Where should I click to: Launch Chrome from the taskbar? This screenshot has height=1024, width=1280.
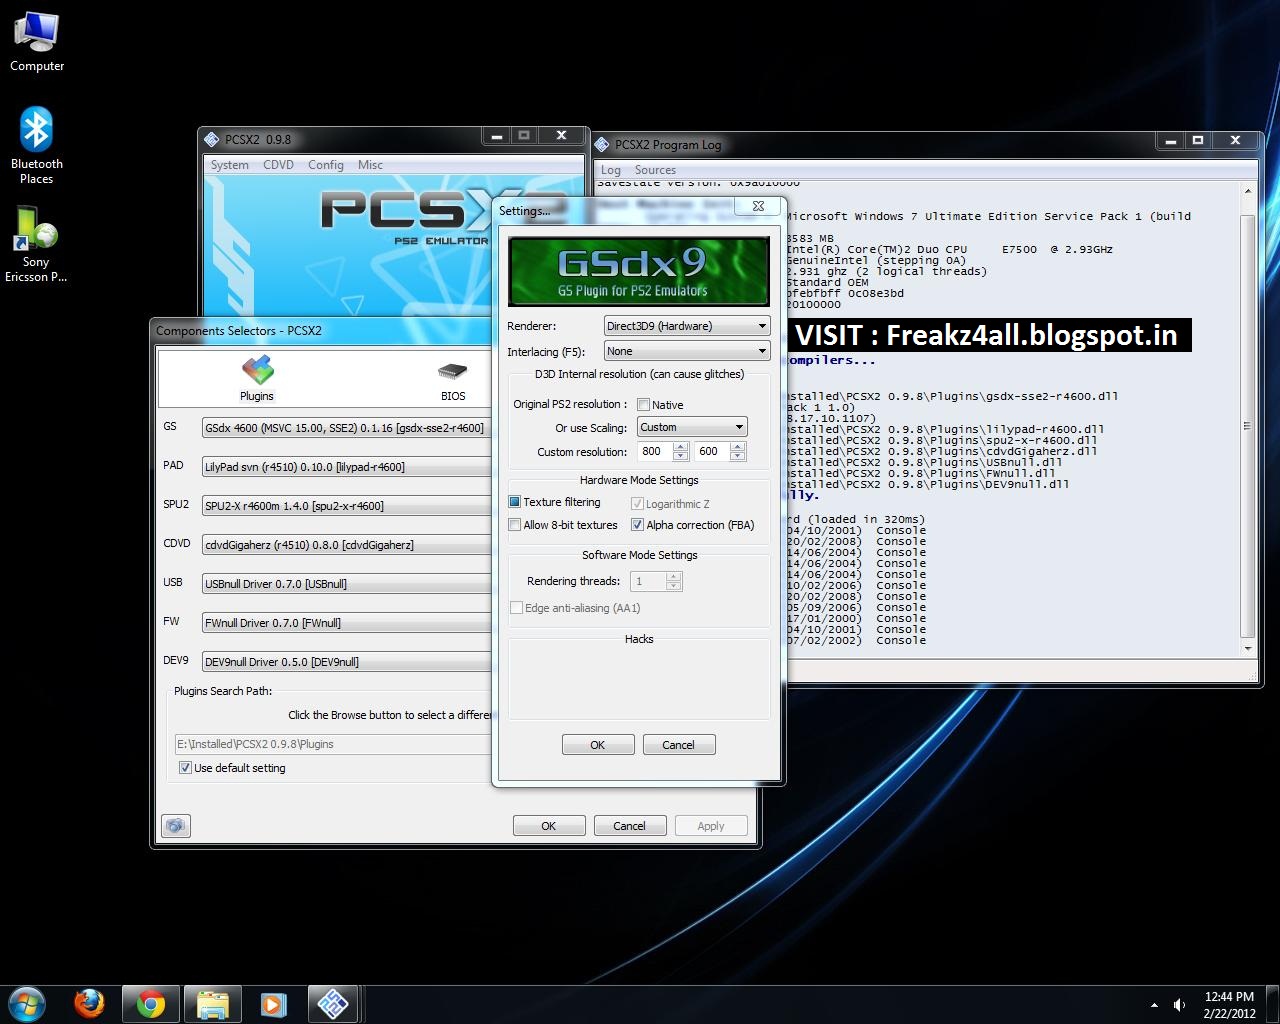click(151, 1004)
